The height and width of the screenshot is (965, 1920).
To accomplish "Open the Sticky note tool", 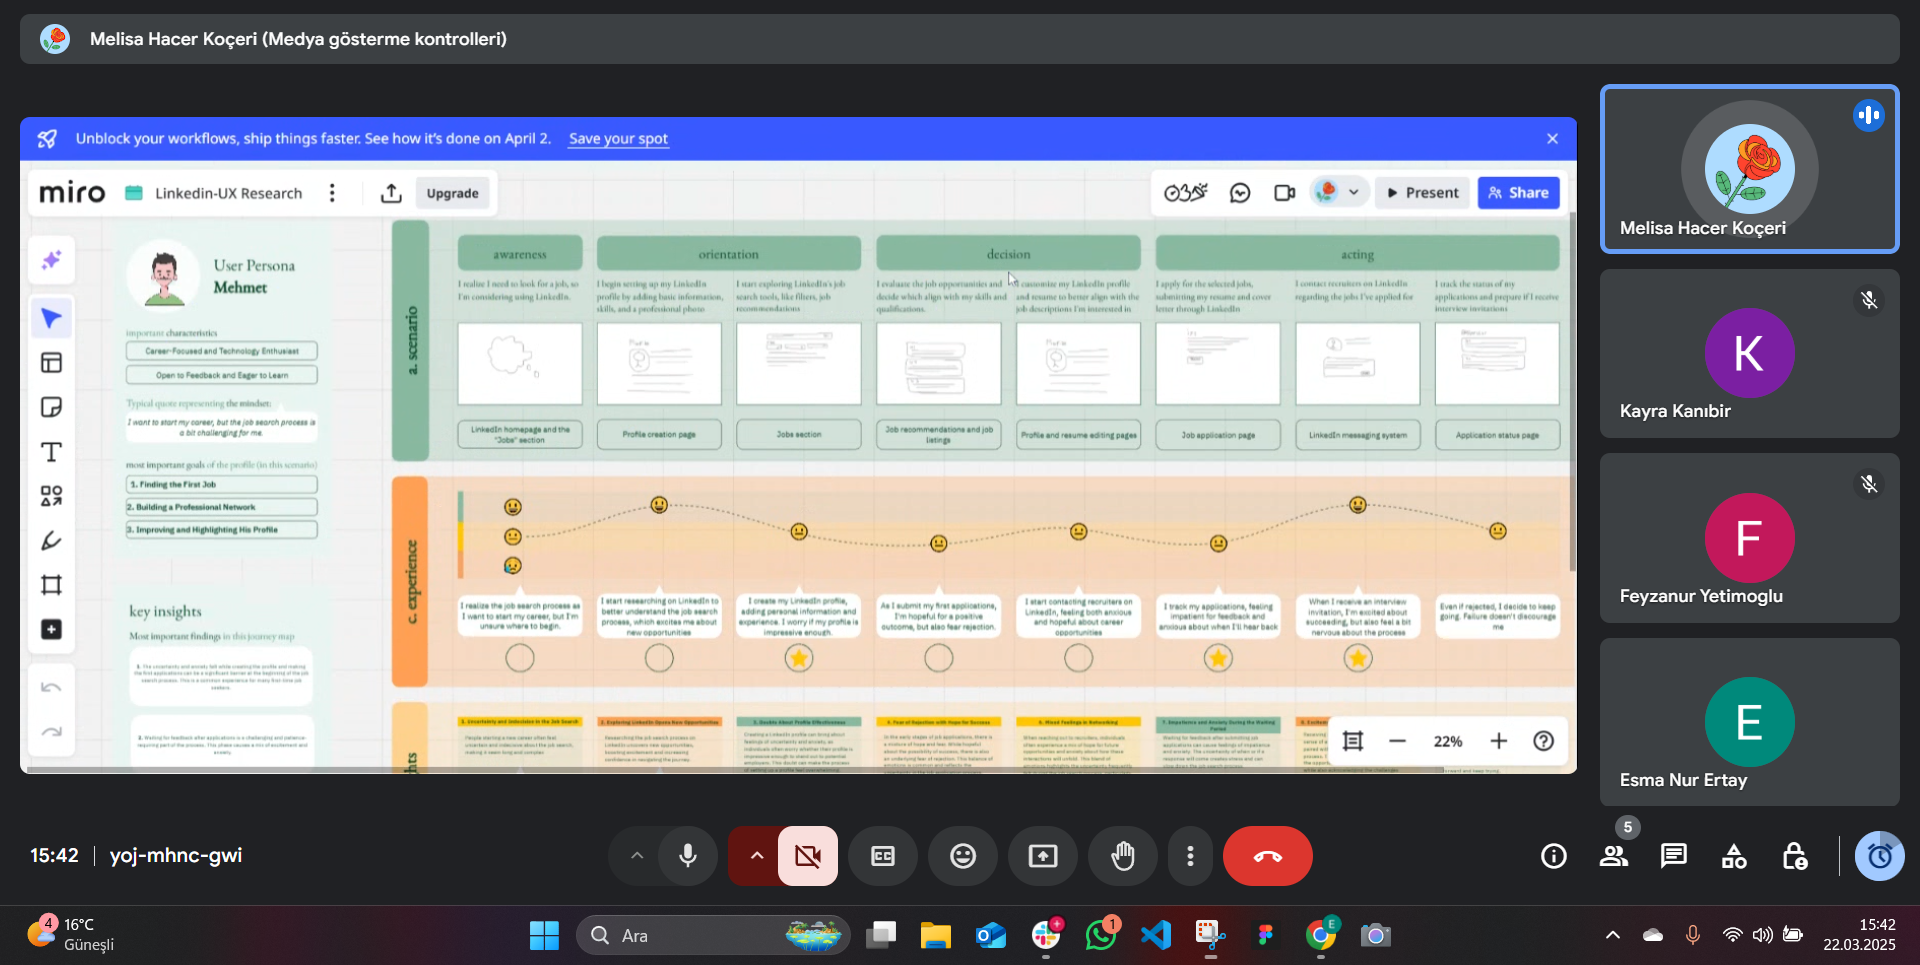I will coord(52,407).
